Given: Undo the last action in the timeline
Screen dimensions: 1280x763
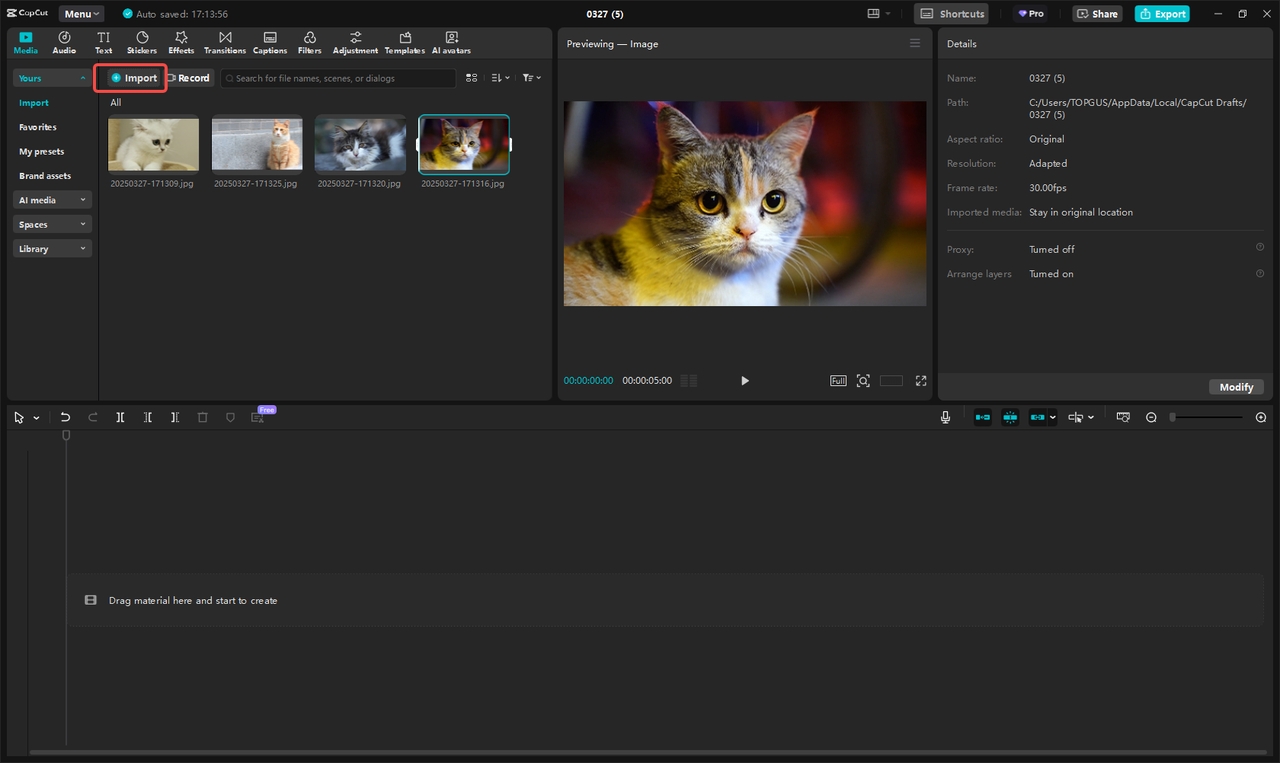Looking at the screenshot, I should pyautogui.click(x=65, y=417).
